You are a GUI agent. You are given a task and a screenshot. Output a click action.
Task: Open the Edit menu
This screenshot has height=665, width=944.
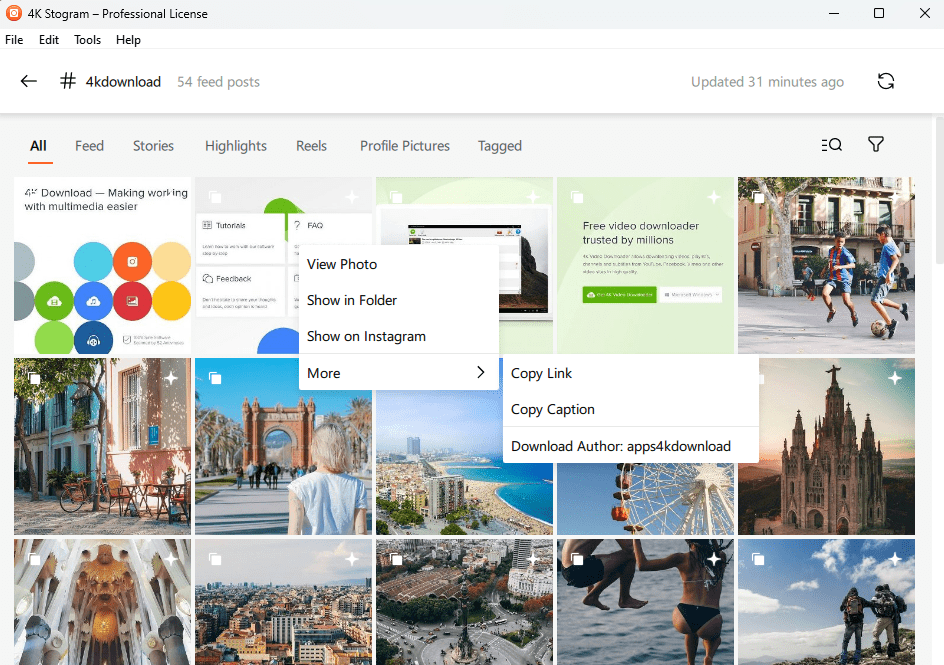click(x=49, y=40)
